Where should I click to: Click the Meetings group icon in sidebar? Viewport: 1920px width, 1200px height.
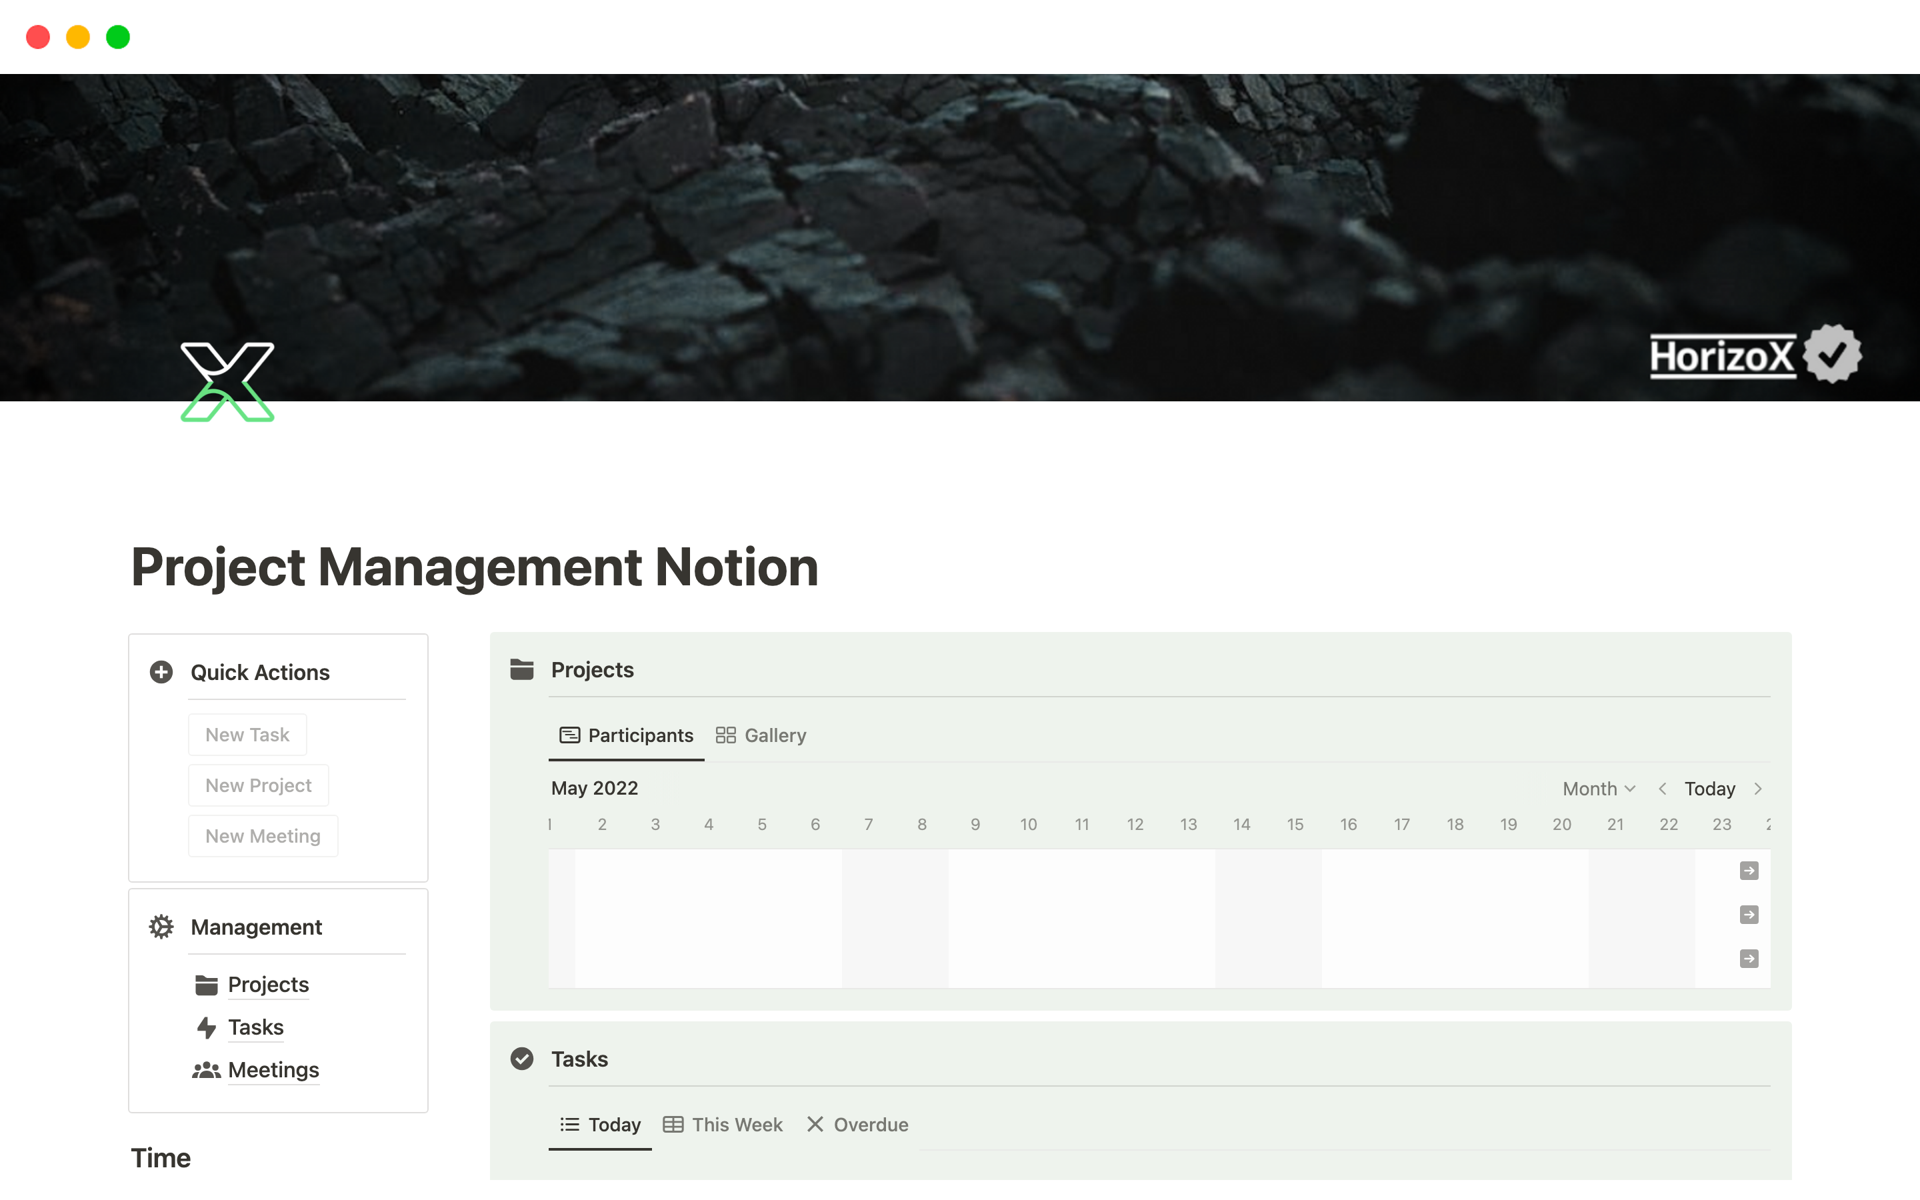[x=207, y=1067]
